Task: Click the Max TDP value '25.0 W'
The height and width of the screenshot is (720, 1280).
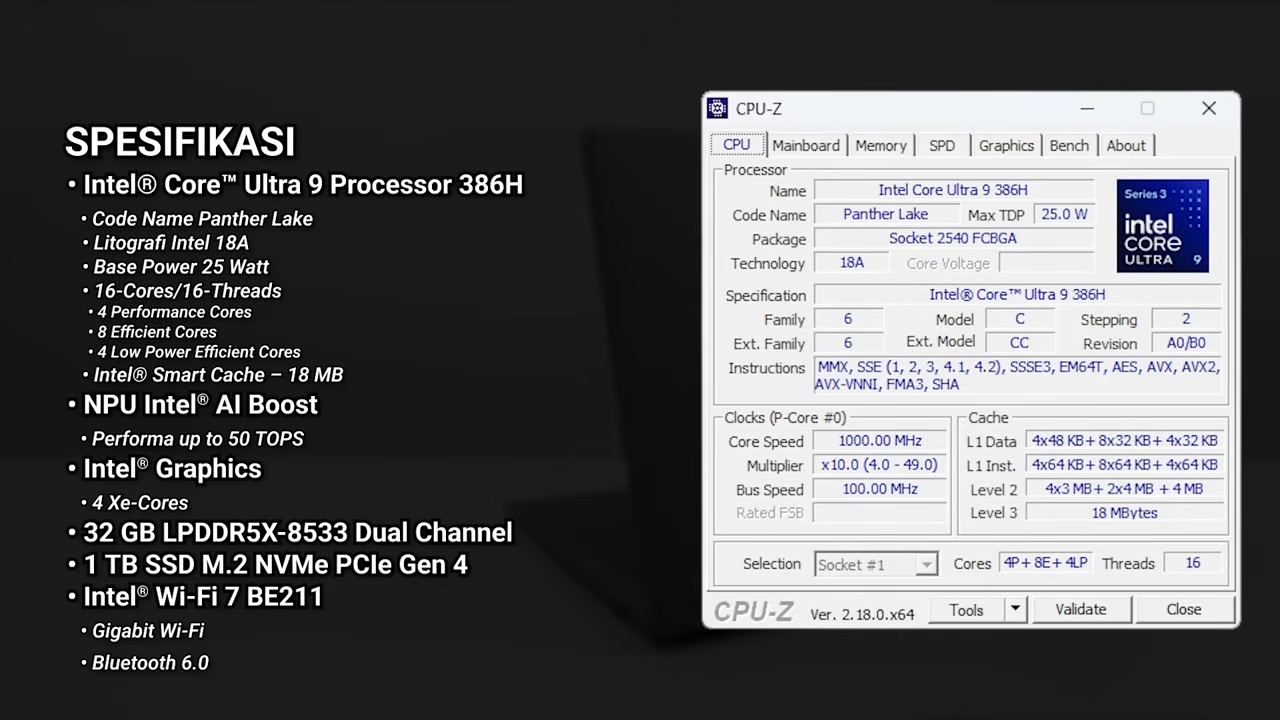Action: 1063,214
